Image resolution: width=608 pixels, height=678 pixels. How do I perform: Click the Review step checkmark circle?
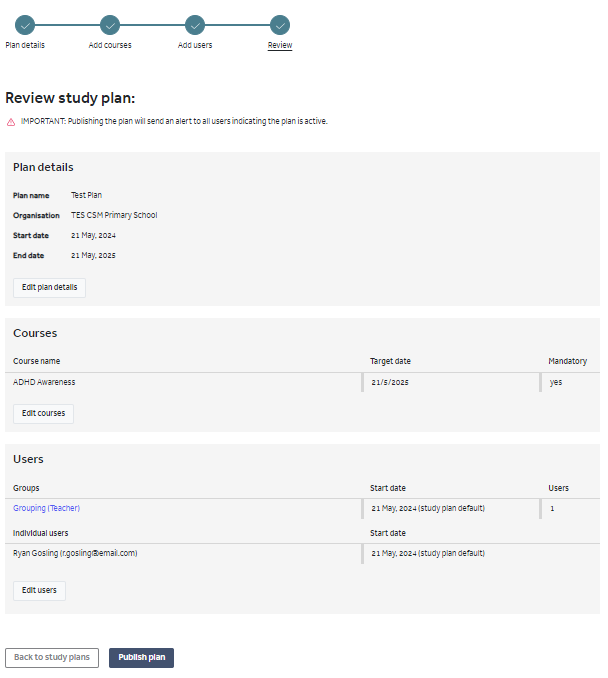coord(280,26)
